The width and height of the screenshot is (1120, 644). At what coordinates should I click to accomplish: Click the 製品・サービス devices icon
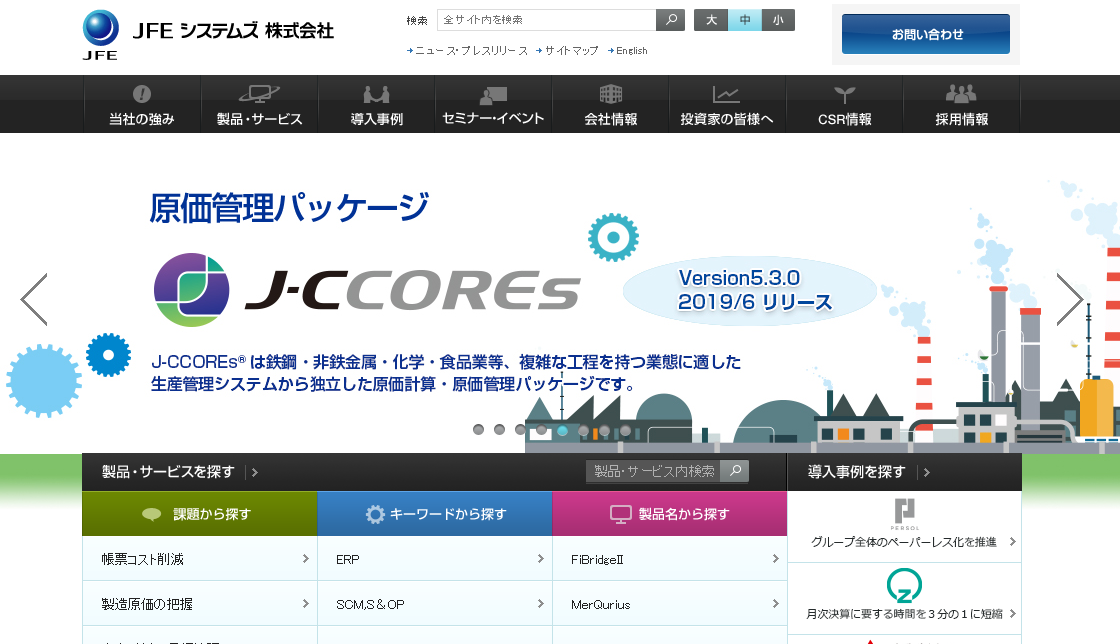pyautogui.click(x=259, y=94)
